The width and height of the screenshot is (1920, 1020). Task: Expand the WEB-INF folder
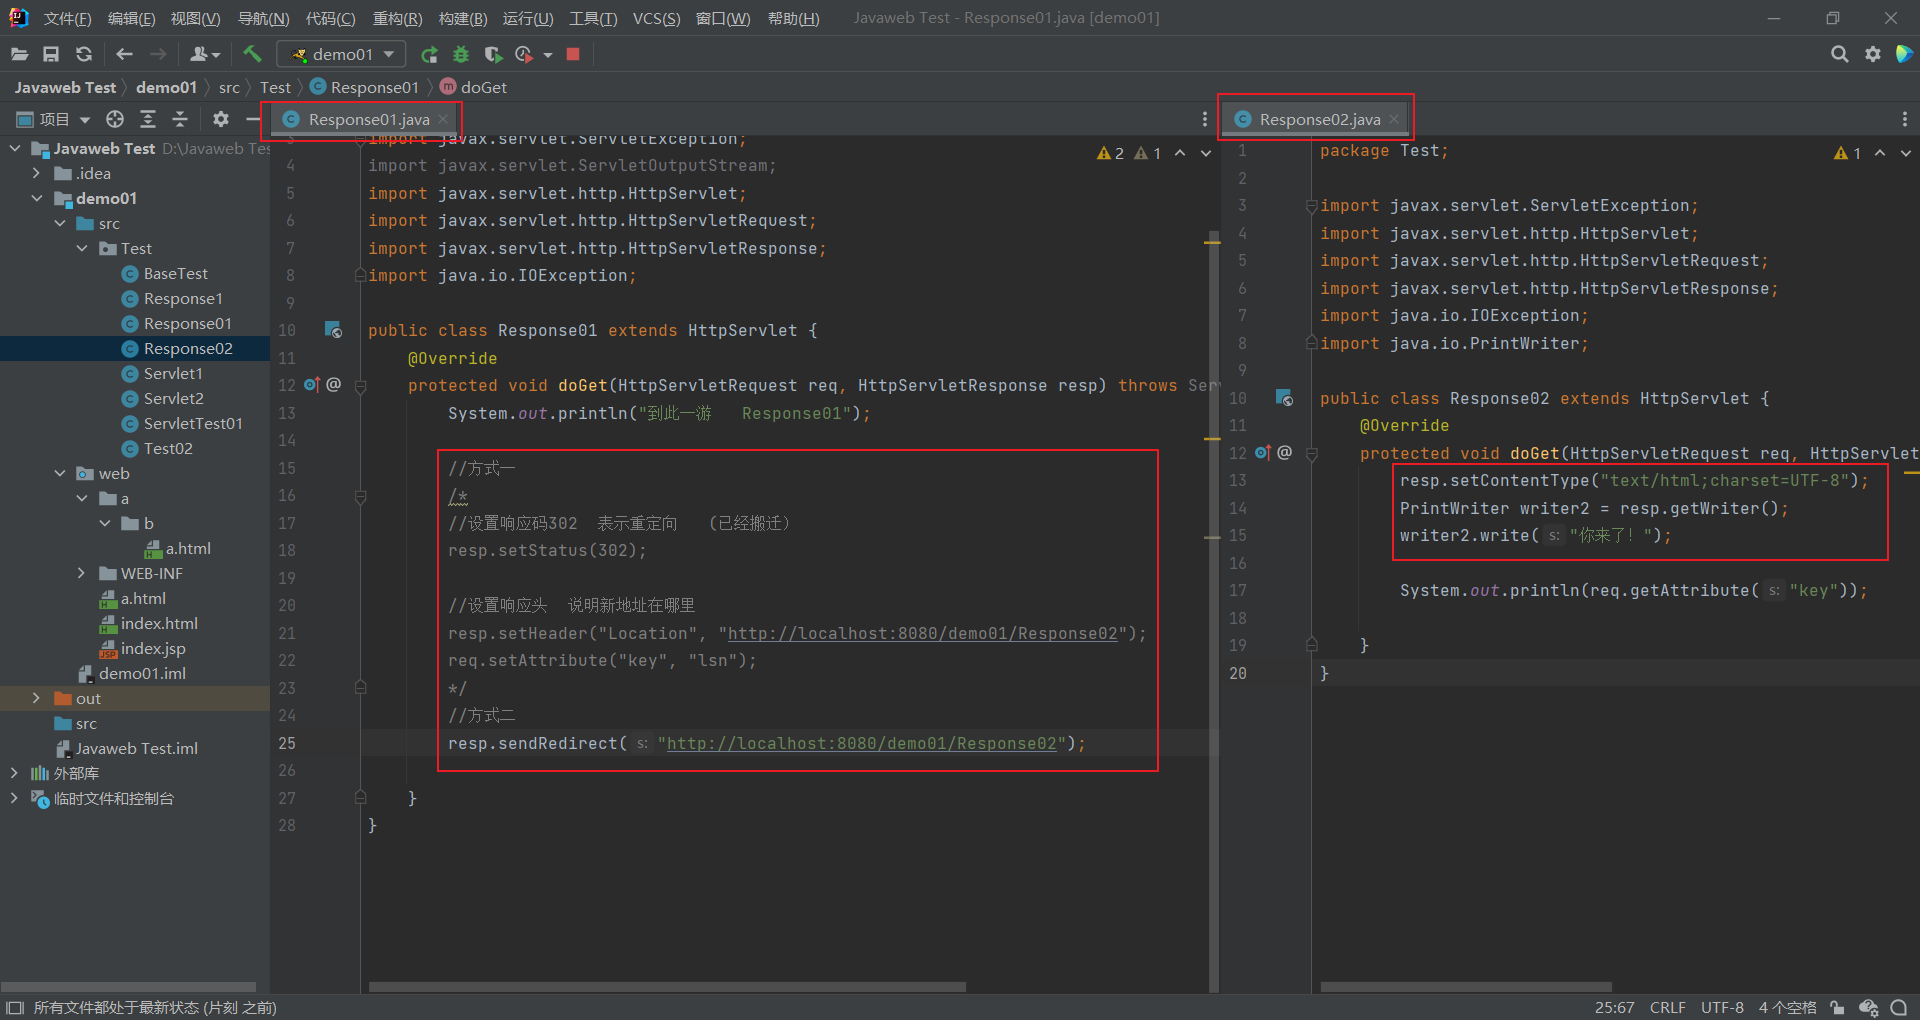click(82, 573)
